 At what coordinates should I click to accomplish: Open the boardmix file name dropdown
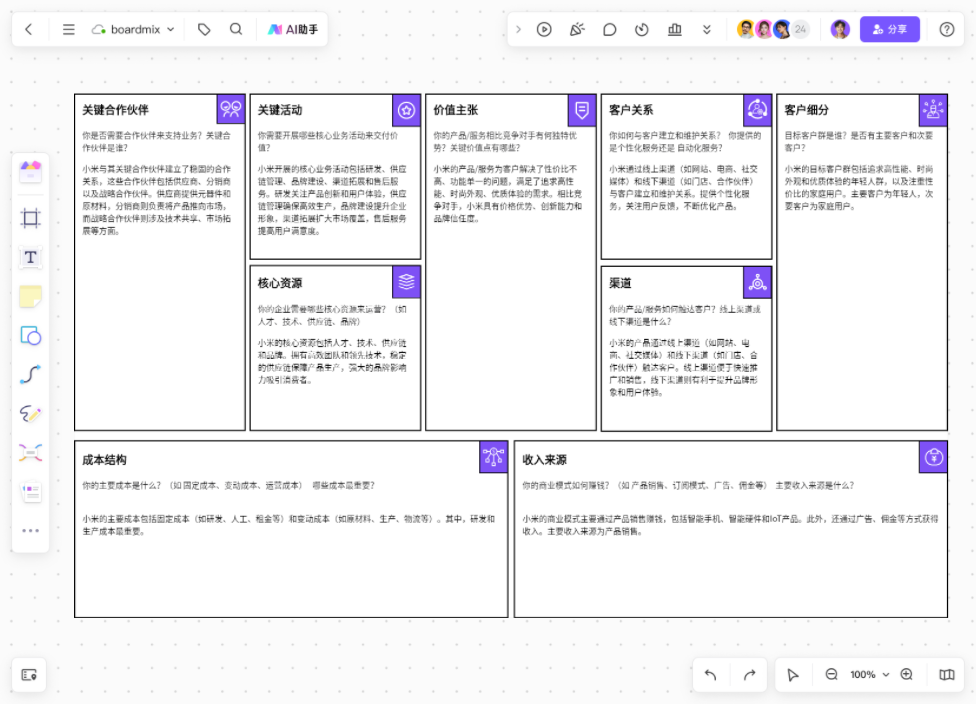(x=133, y=29)
